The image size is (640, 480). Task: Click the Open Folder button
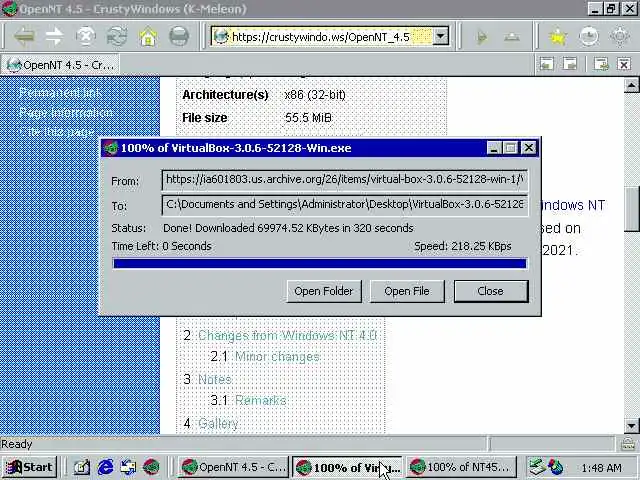[x=324, y=291]
